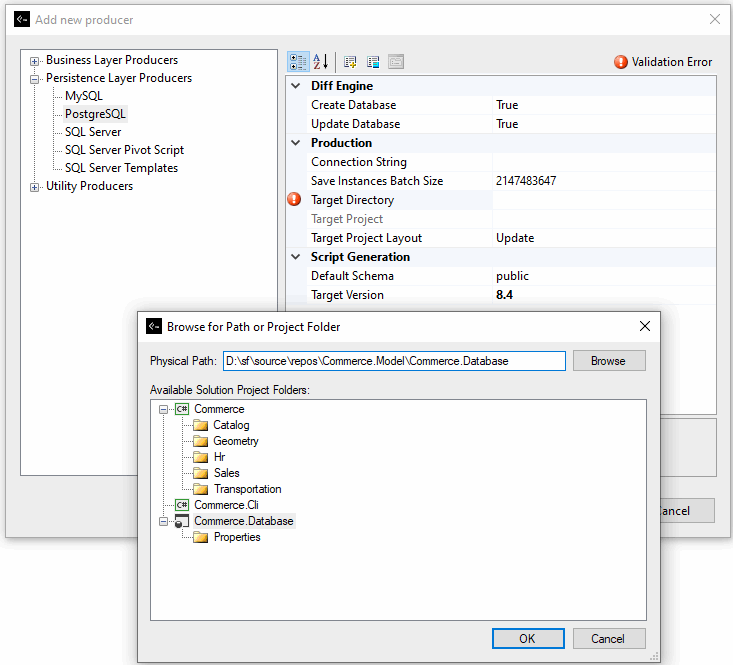Select the Sales folder
The height and width of the screenshot is (665, 733).
pyautogui.click(x=227, y=473)
